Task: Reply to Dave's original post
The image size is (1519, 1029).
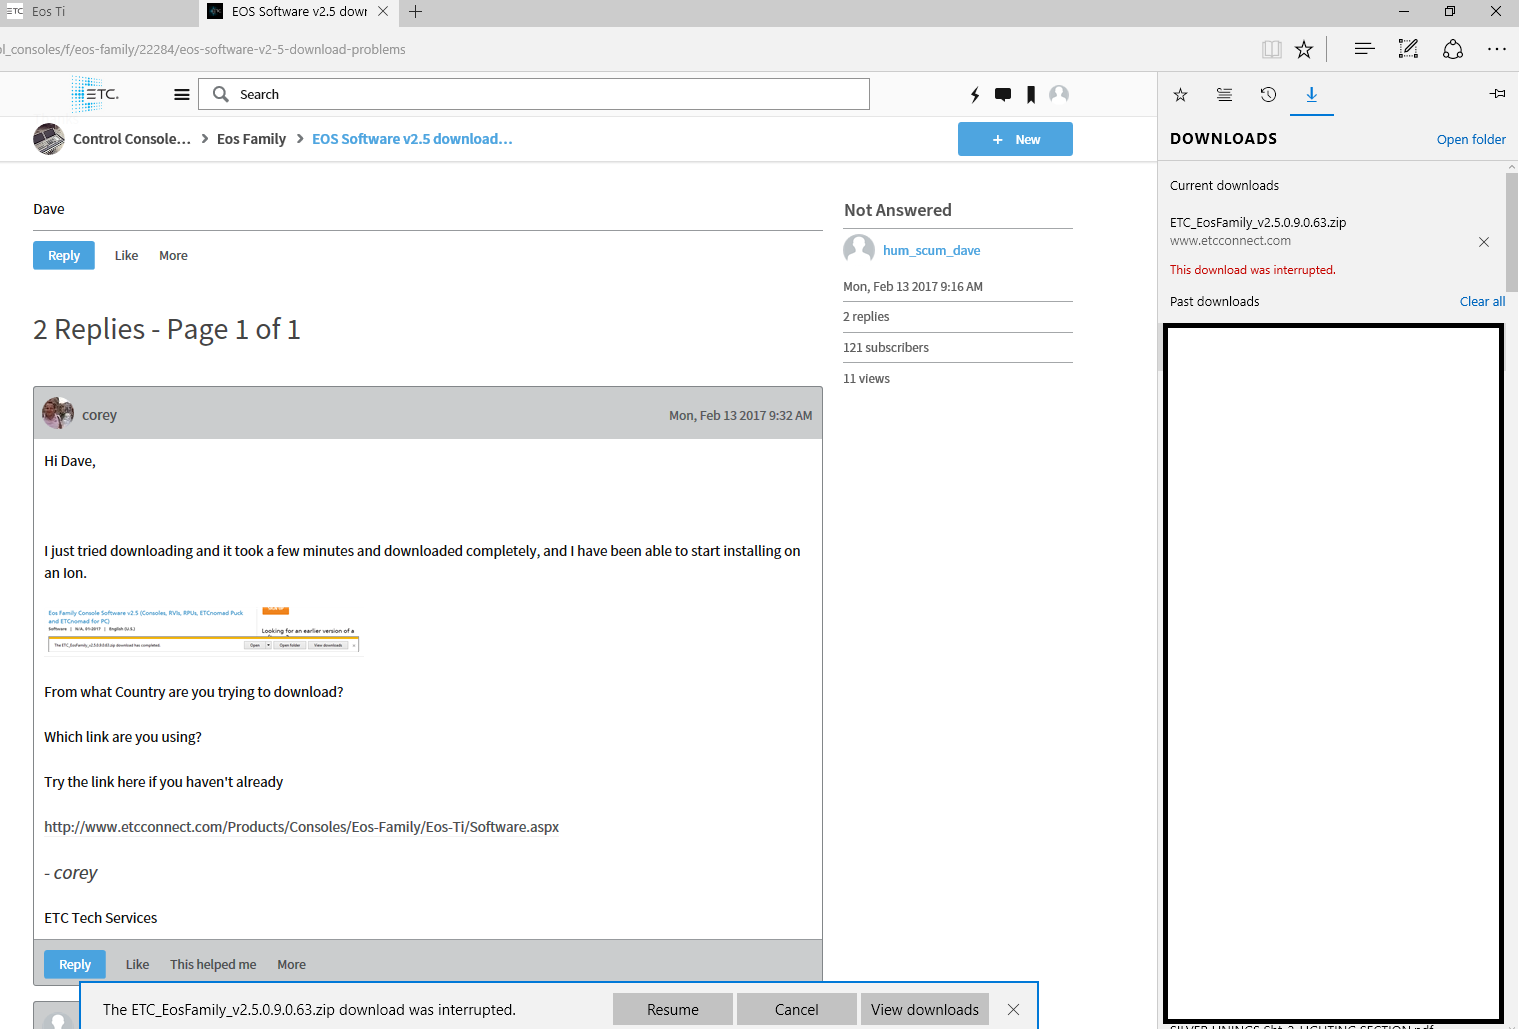Action: 64,255
